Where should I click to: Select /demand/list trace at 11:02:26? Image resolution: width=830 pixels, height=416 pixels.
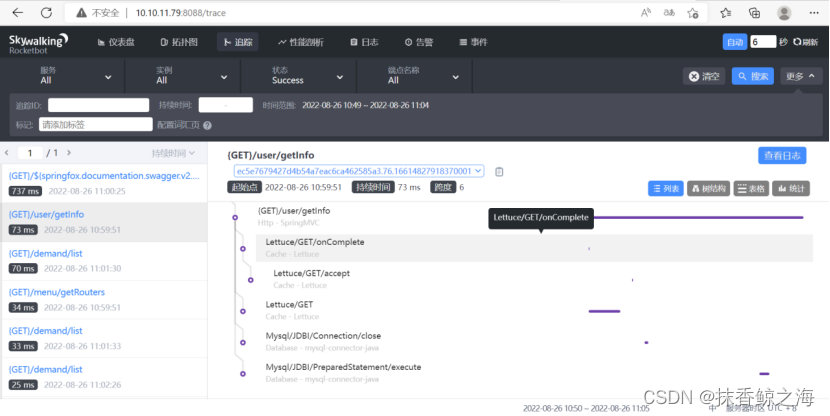[104, 377]
